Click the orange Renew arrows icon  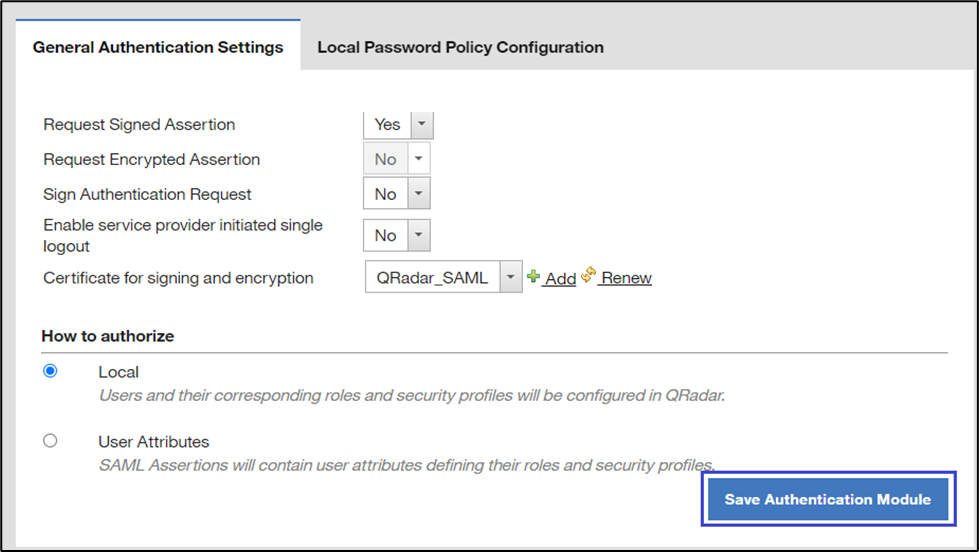coord(589,276)
